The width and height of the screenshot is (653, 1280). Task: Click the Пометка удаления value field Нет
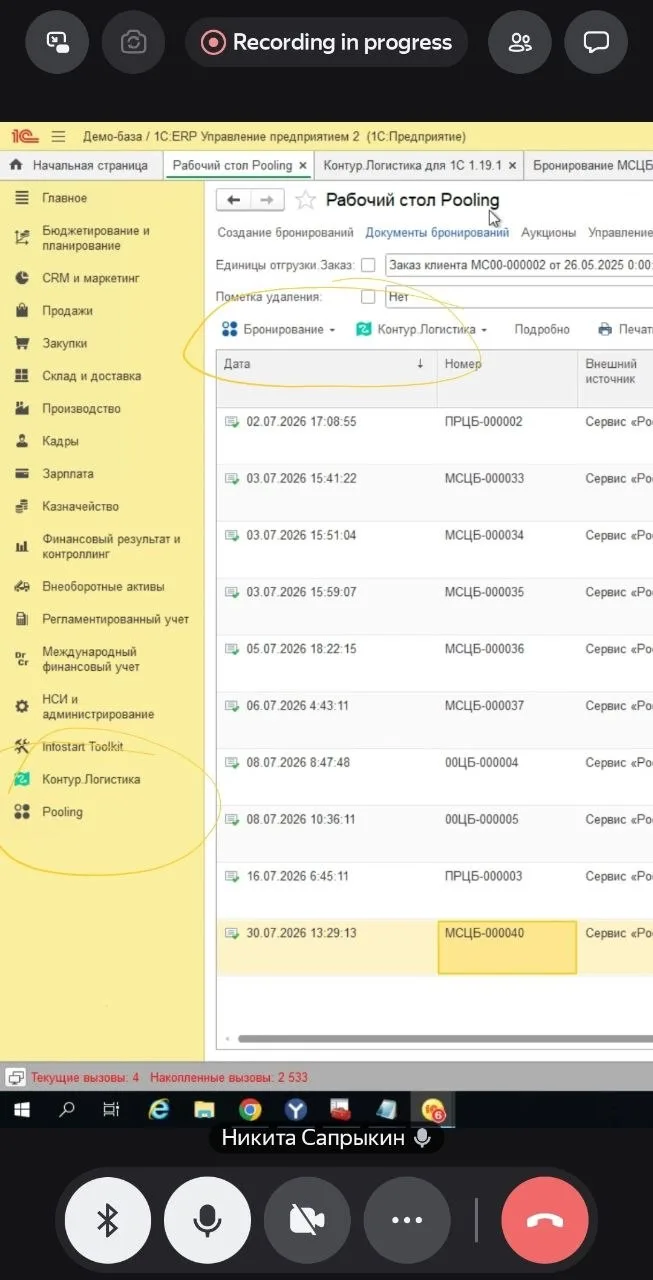[519, 297]
